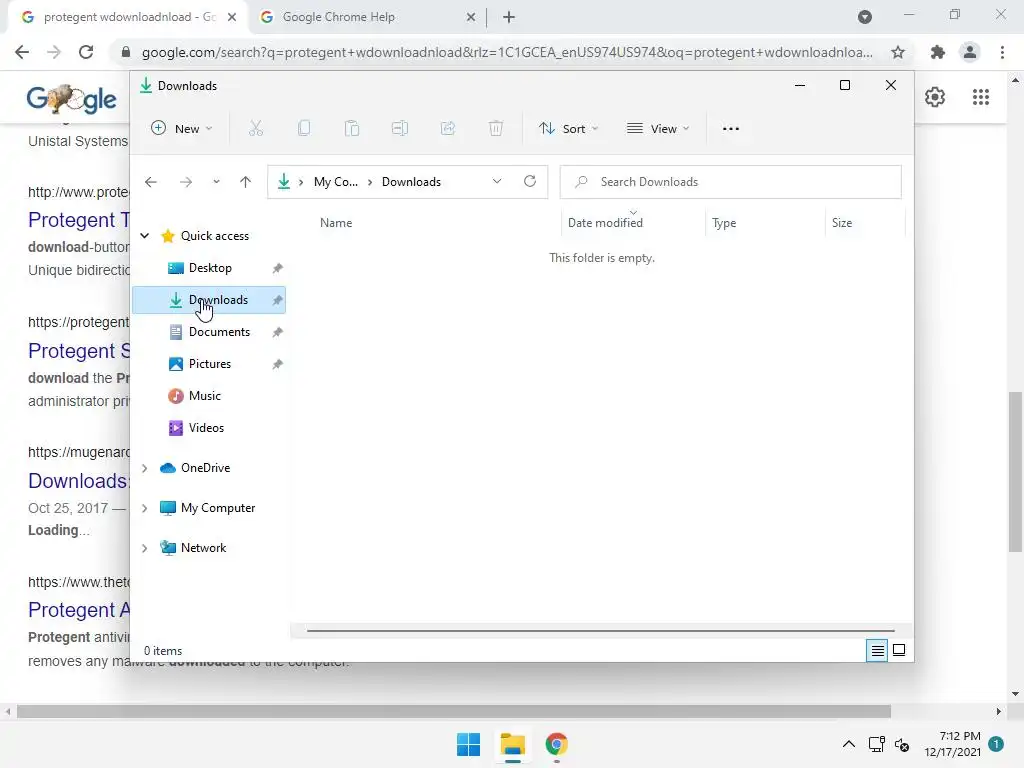Go forward in File Explorer navigation
The height and width of the screenshot is (768, 1024).
[185, 182]
